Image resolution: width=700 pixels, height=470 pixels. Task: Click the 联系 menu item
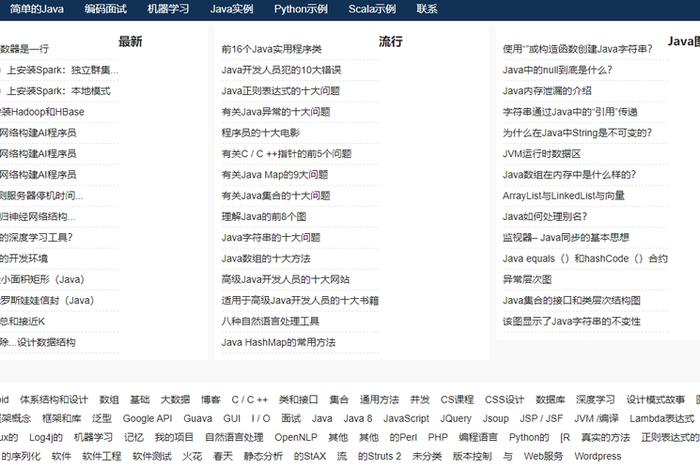[x=427, y=9]
